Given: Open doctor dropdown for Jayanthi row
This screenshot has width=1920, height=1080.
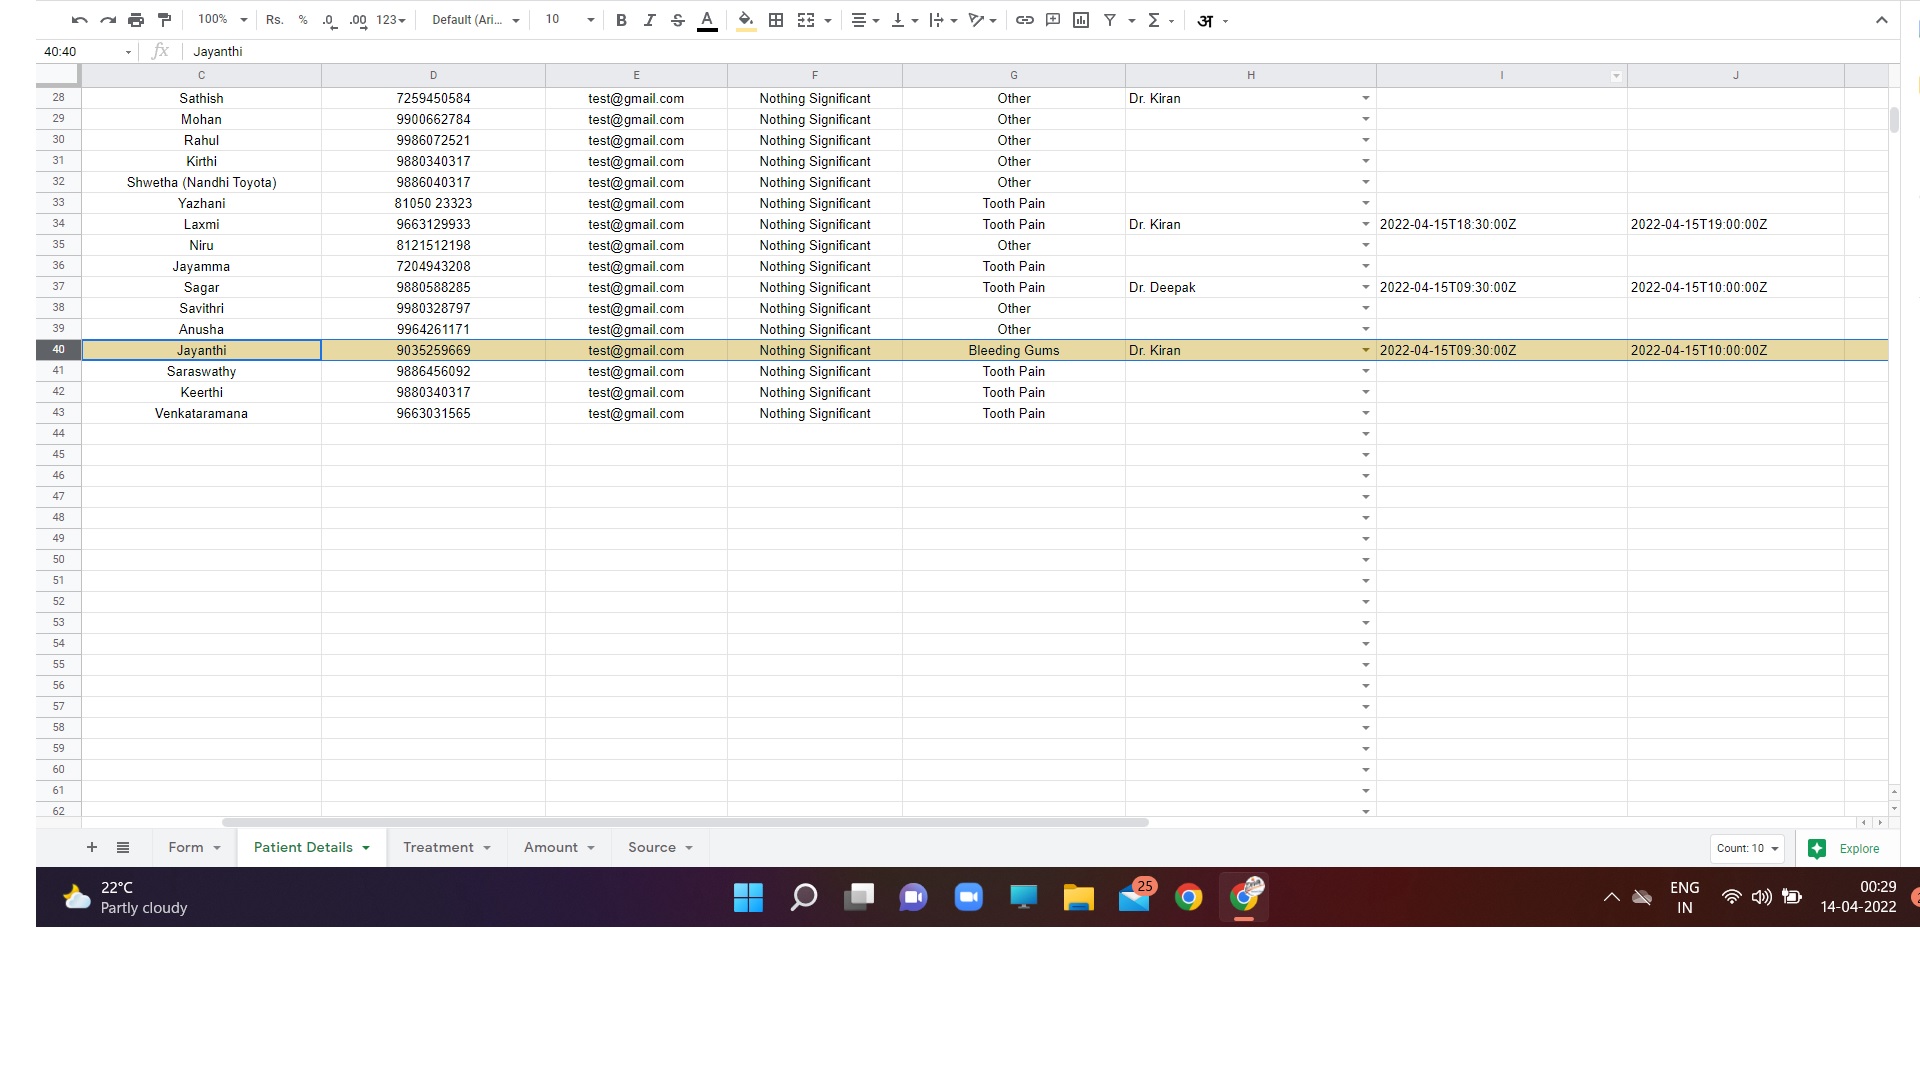Looking at the screenshot, I should (1365, 350).
